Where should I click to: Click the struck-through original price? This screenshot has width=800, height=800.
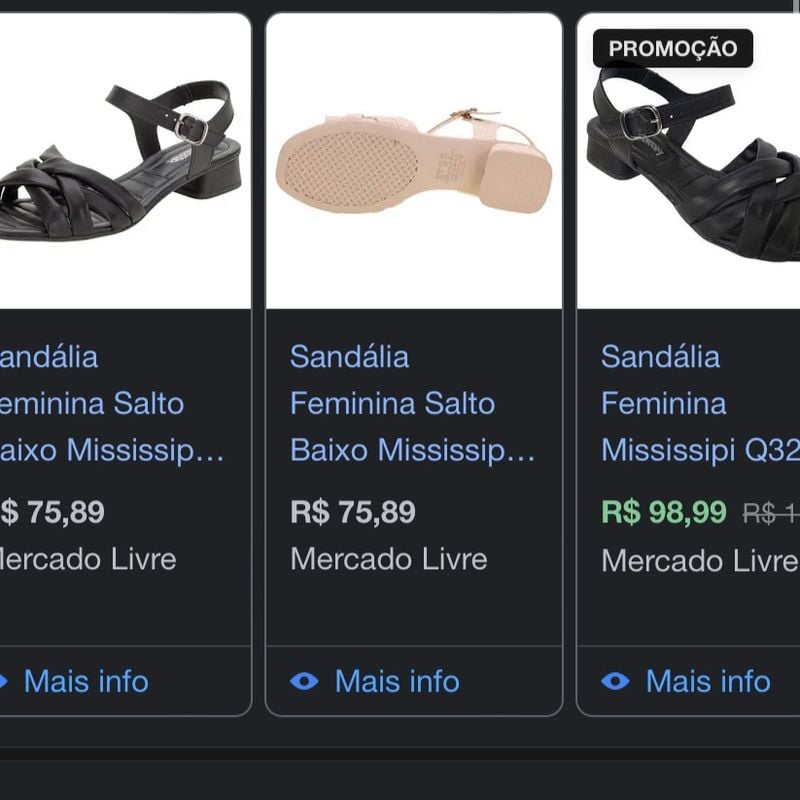(x=771, y=513)
